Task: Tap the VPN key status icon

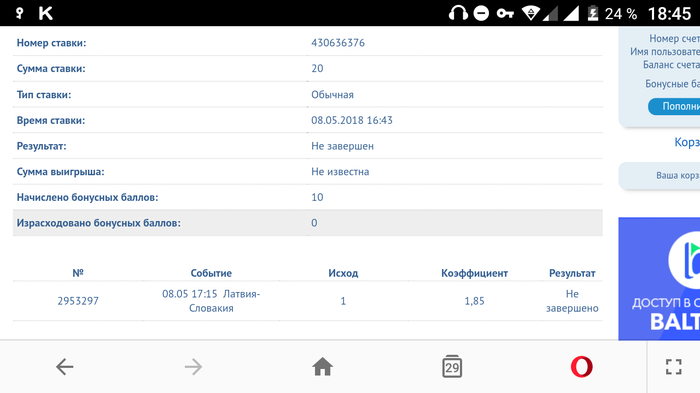Action: (x=505, y=13)
